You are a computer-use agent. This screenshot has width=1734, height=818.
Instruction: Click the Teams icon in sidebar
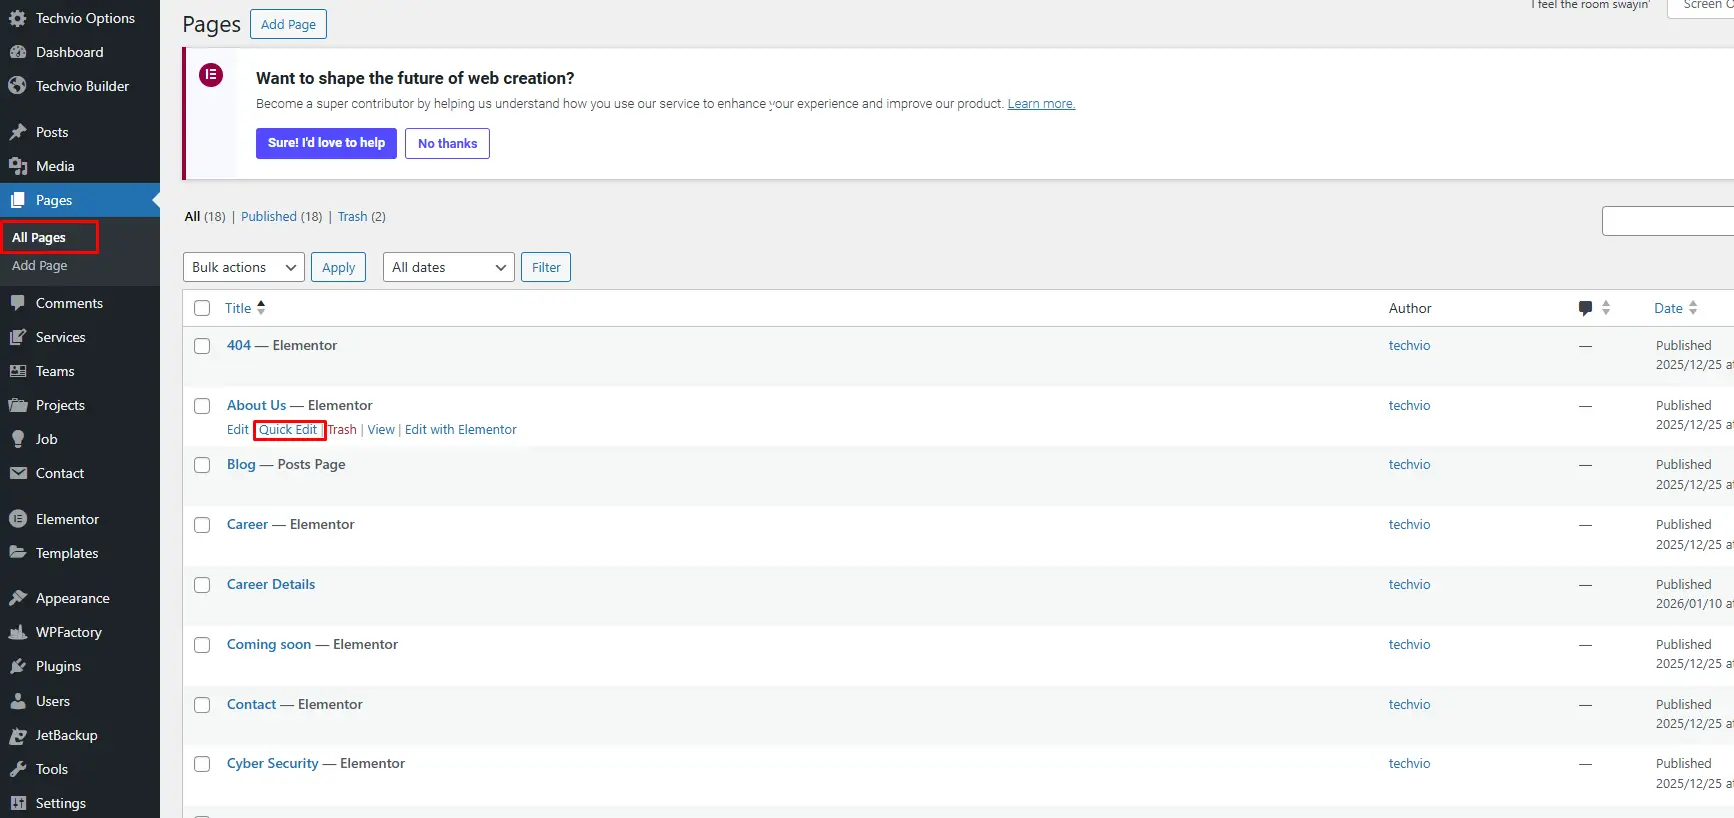[17, 371]
